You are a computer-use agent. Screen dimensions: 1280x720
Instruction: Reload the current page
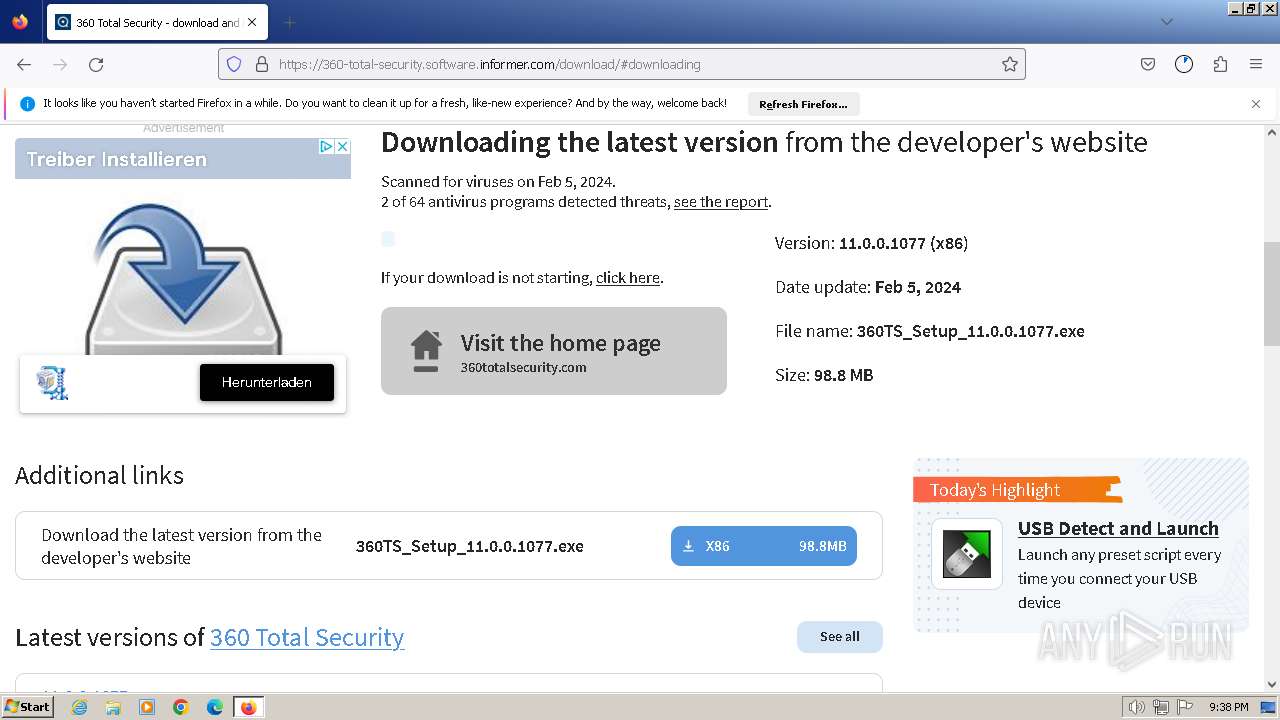(x=96, y=64)
